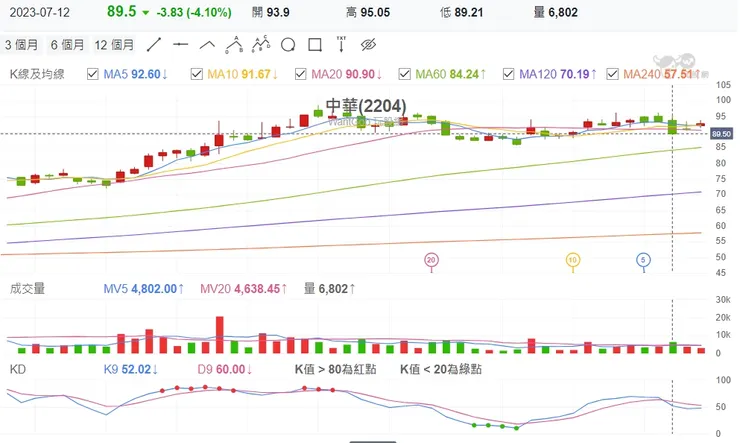
Task: Click the 開 93.9 opening price
Action: click(271, 12)
